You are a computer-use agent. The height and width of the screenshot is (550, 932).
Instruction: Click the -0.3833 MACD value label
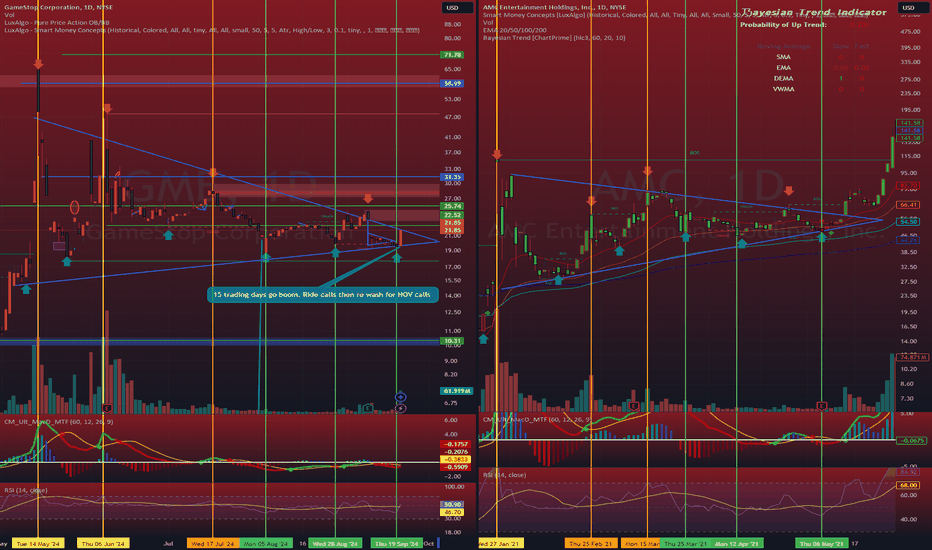point(455,460)
